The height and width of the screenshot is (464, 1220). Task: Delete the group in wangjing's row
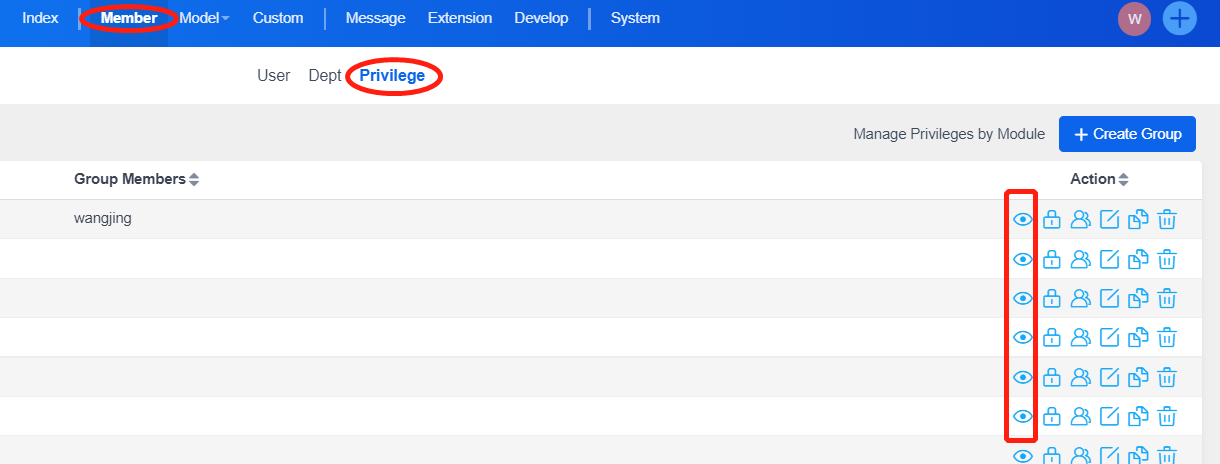[x=1167, y=220]
